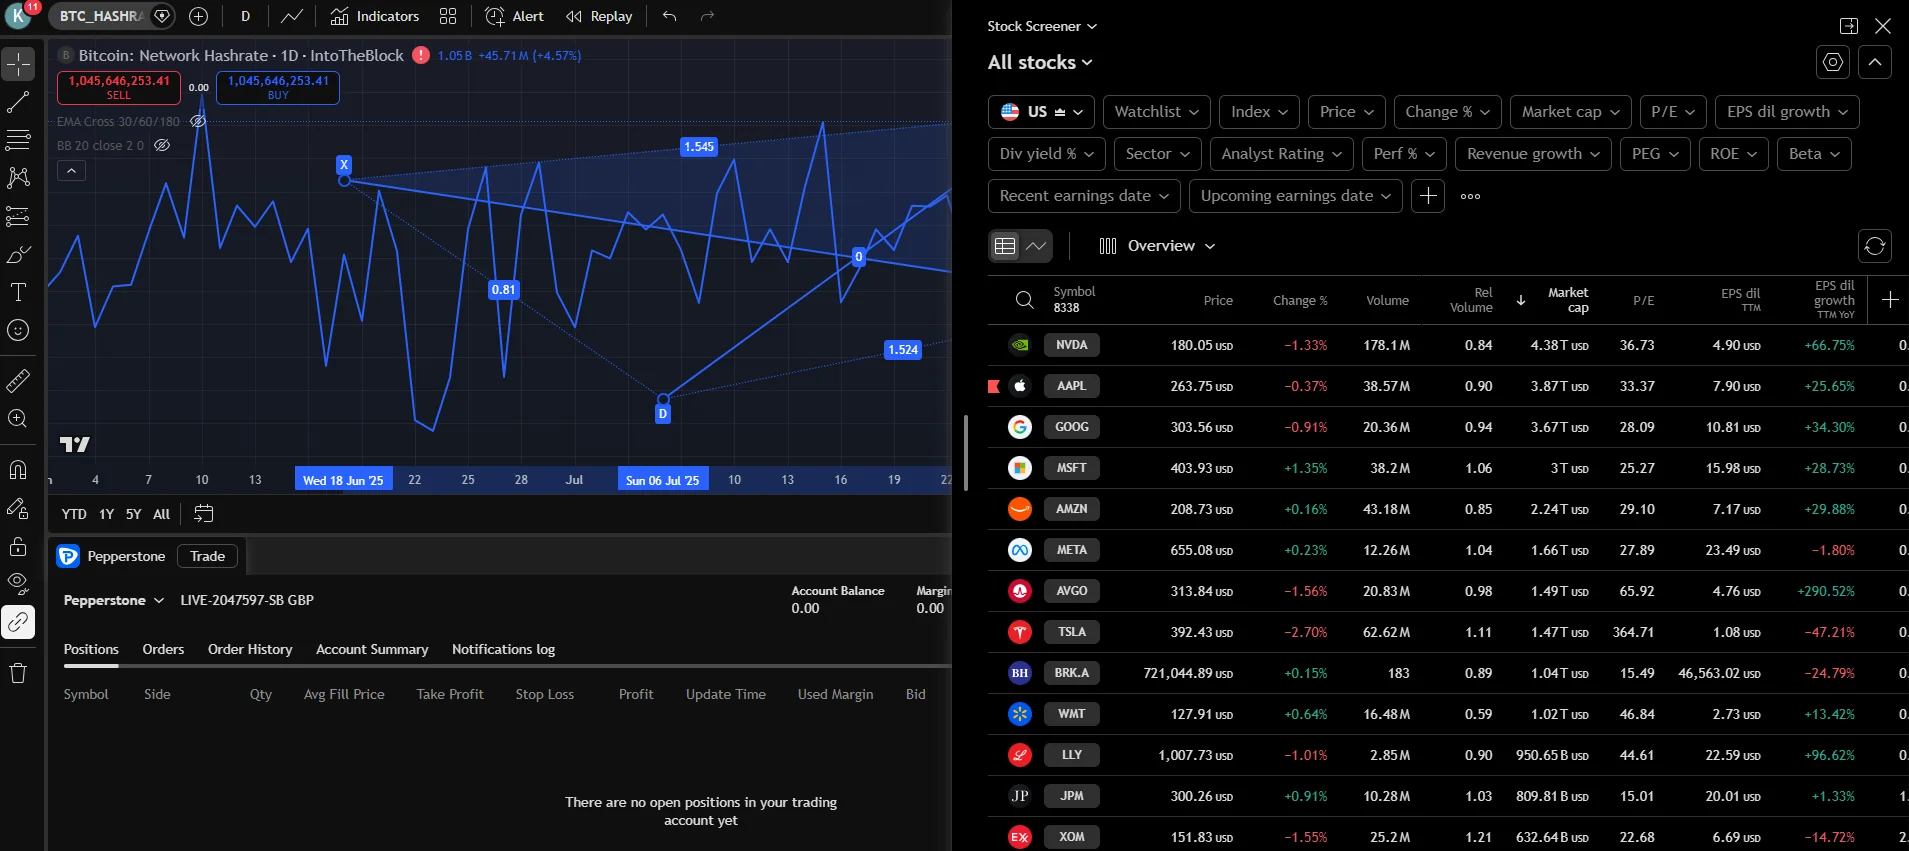Select the text annotation tool

coord(18,292)
